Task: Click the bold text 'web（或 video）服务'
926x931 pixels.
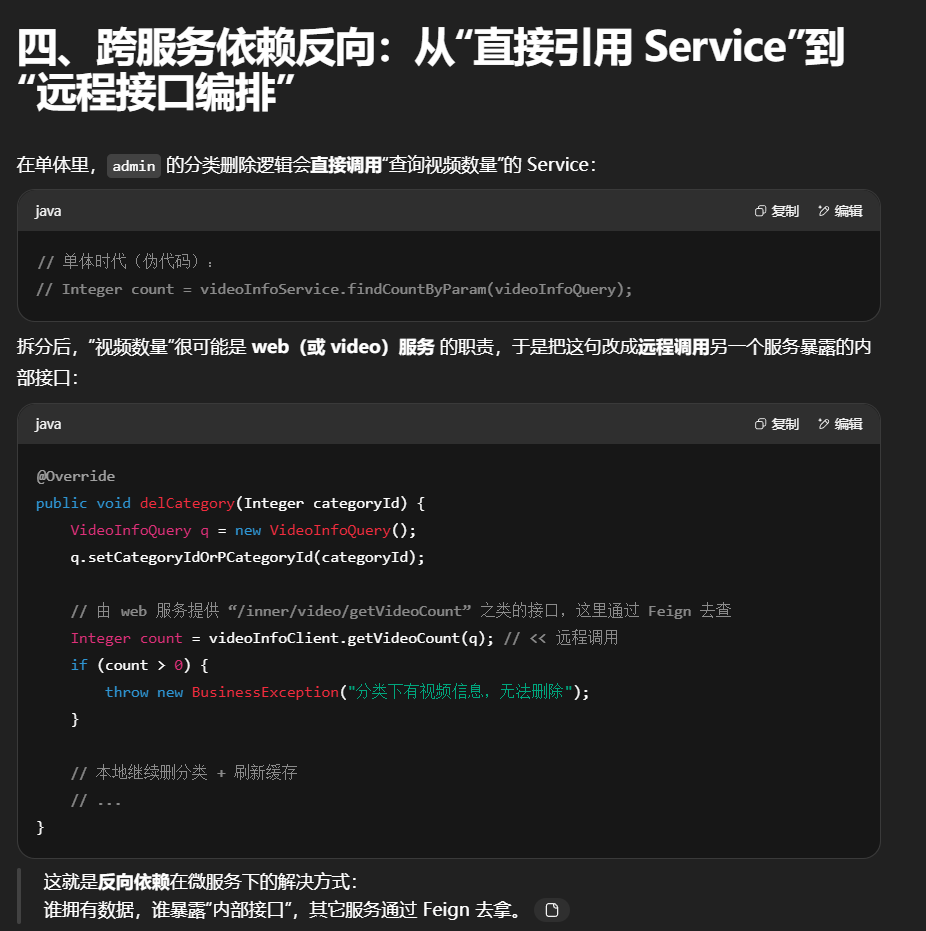Action: [x=343, y=347]
